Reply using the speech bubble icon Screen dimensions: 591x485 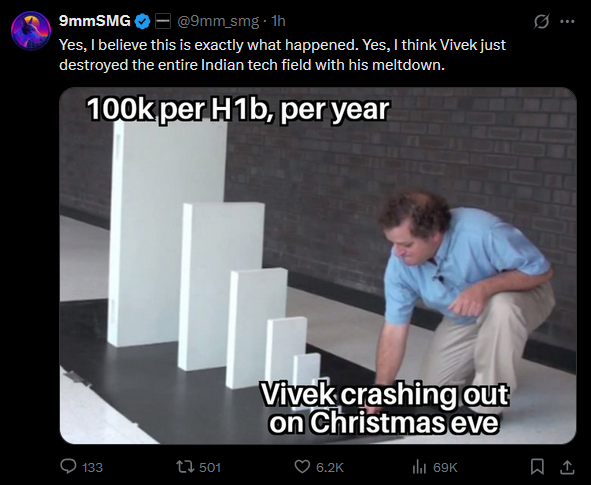point(68,467)
